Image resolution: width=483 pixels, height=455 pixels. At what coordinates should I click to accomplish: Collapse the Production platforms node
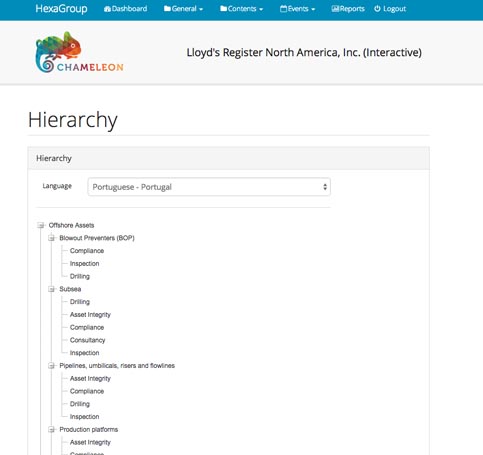tap(51, 430)
